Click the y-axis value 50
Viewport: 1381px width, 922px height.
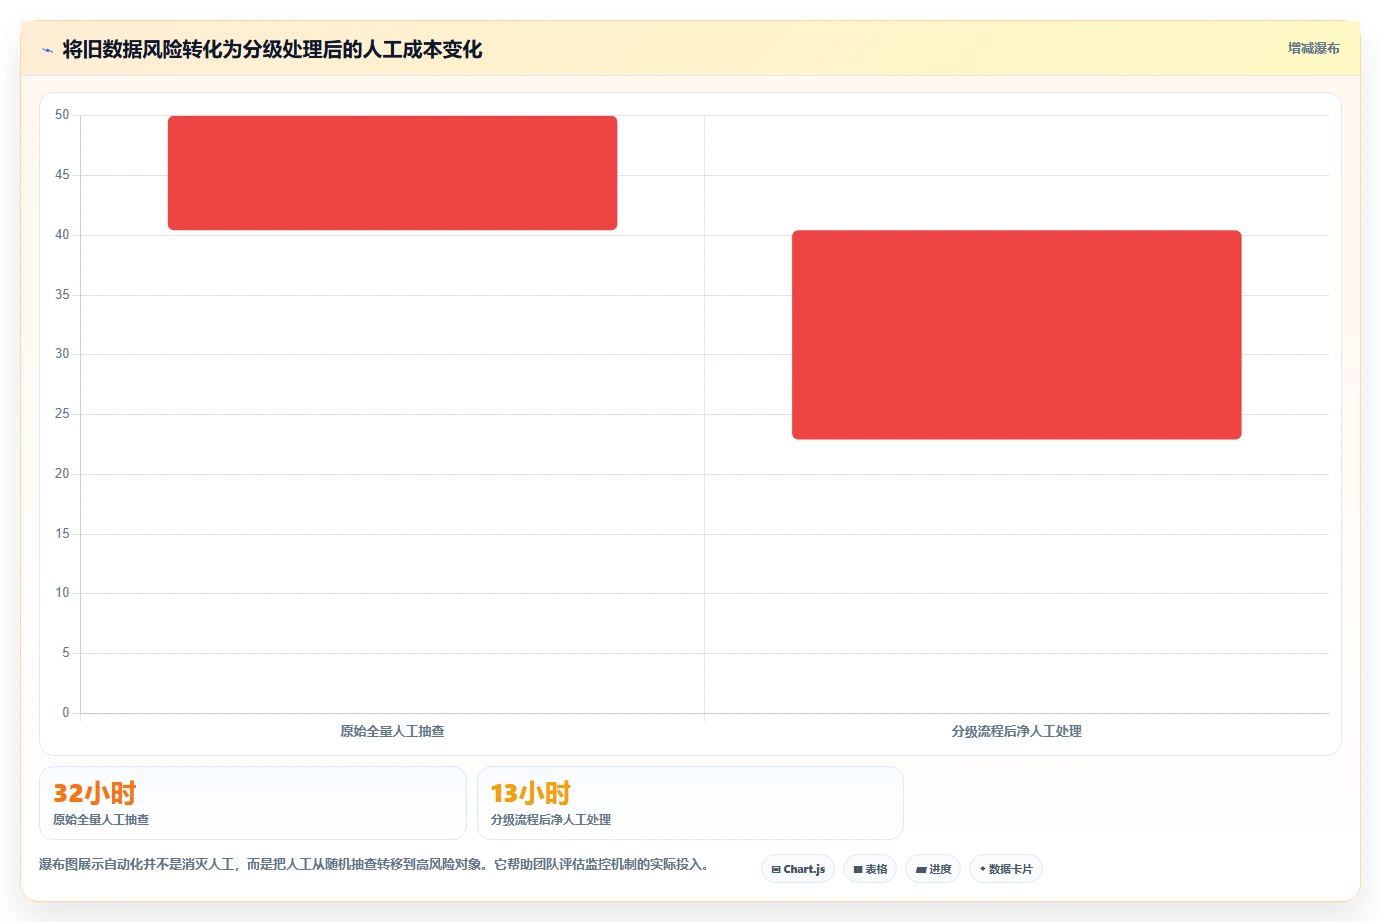[62, 115]
